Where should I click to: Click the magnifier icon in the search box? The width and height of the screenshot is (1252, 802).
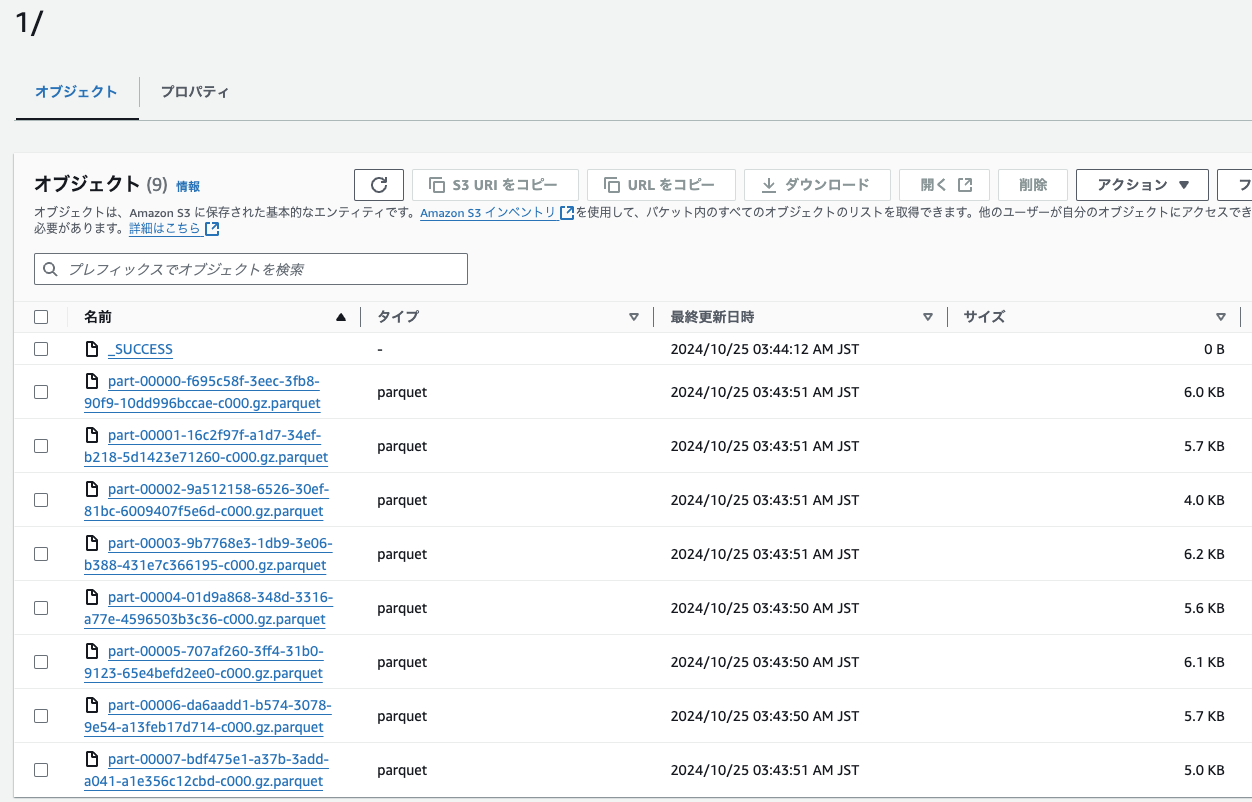[x=51, y=269]
